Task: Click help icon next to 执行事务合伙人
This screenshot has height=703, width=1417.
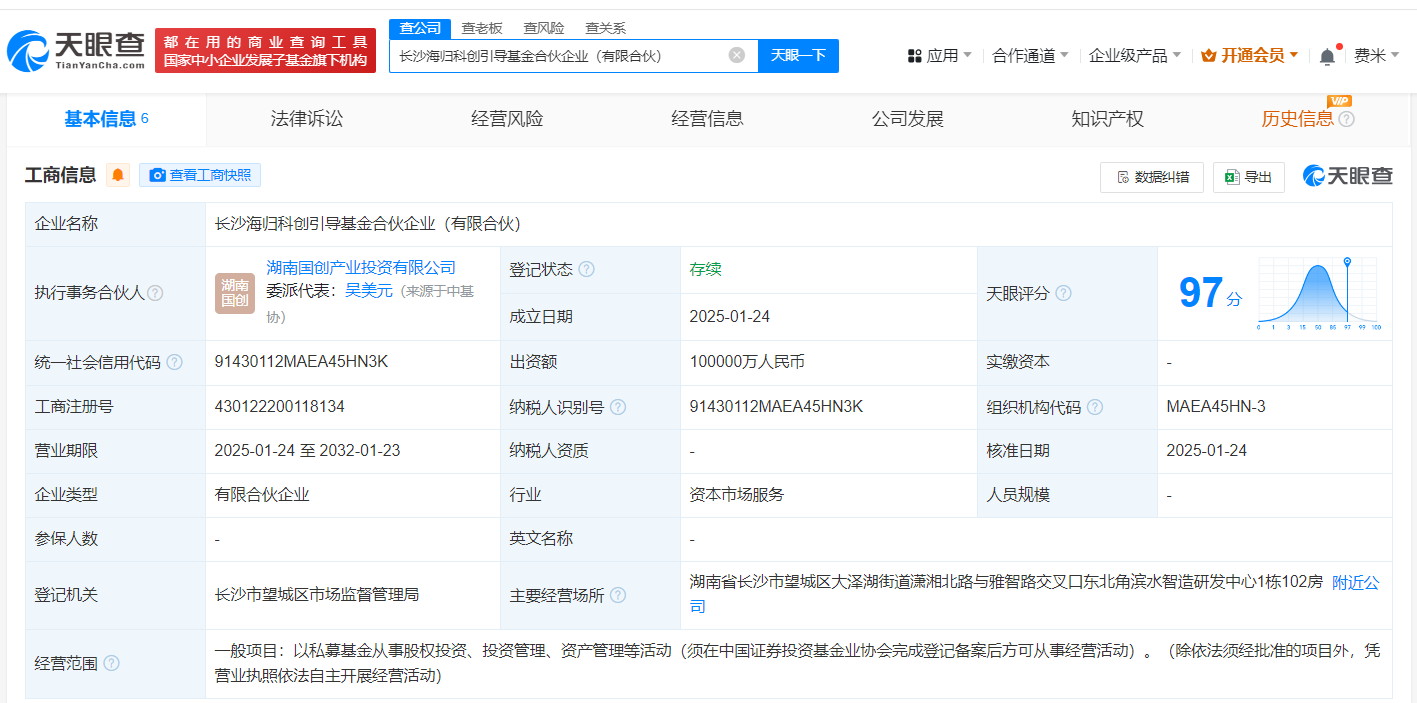Action: coord(155,294)
